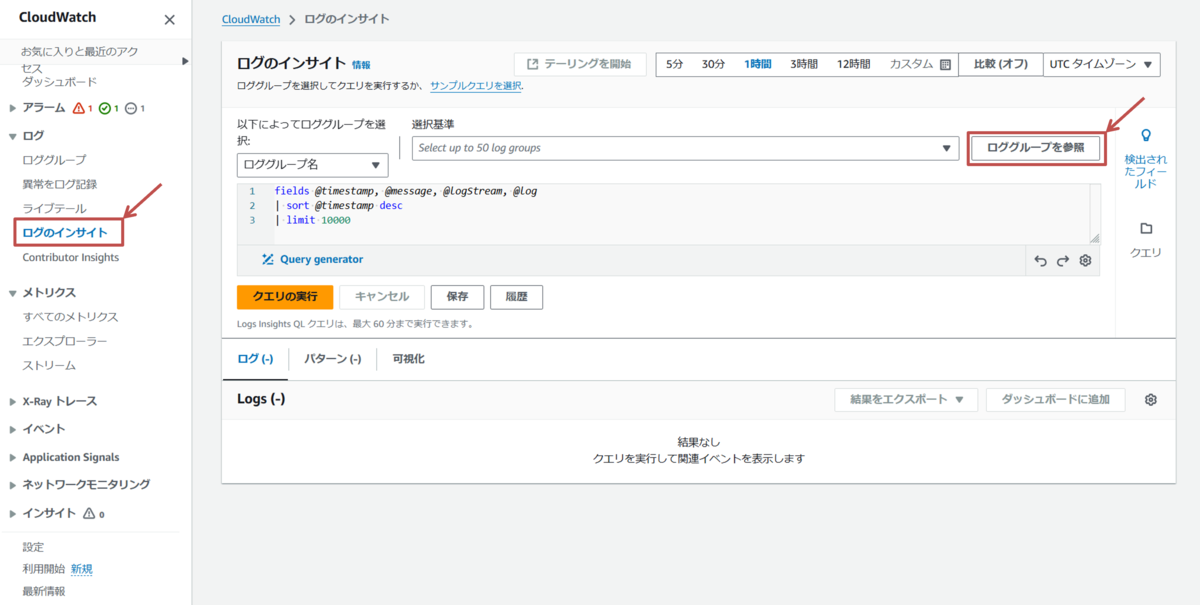Click the red alarm triangle icon
The width and height of the screenshot is (1200, 605).
pyautogui.click(x=79, y=108)
